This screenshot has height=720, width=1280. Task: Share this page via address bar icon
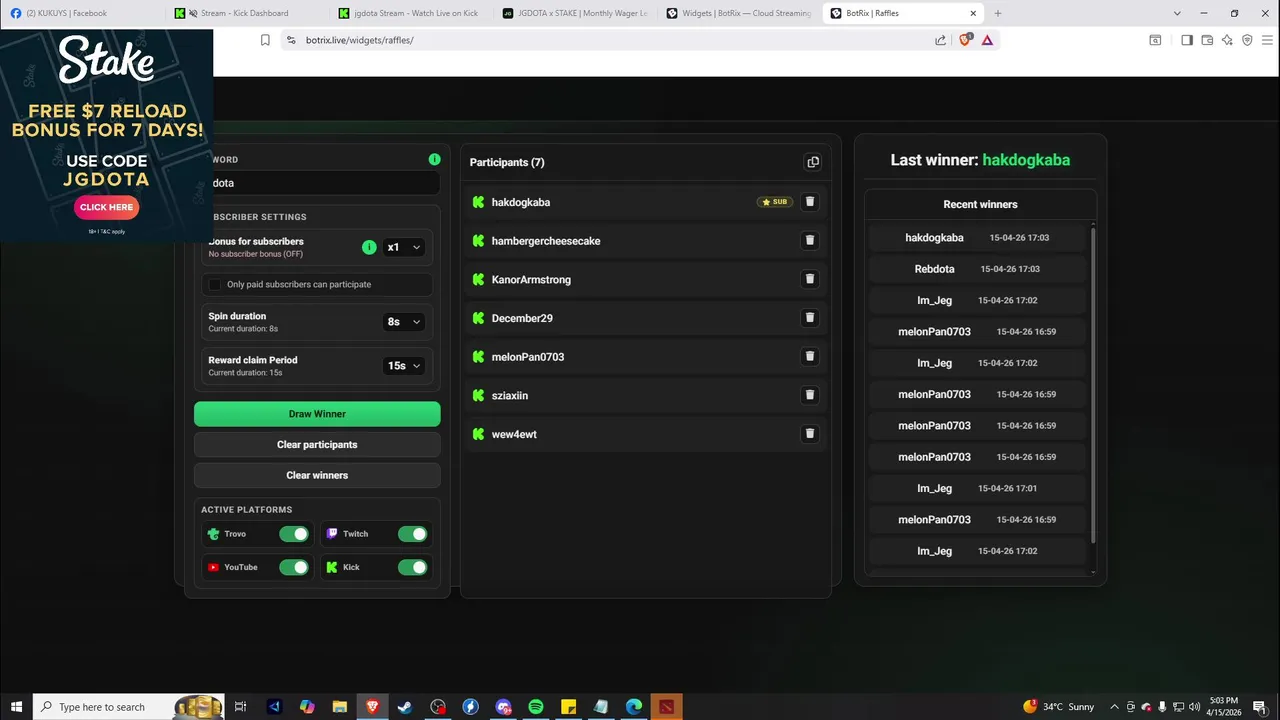[x=940, y=40]
